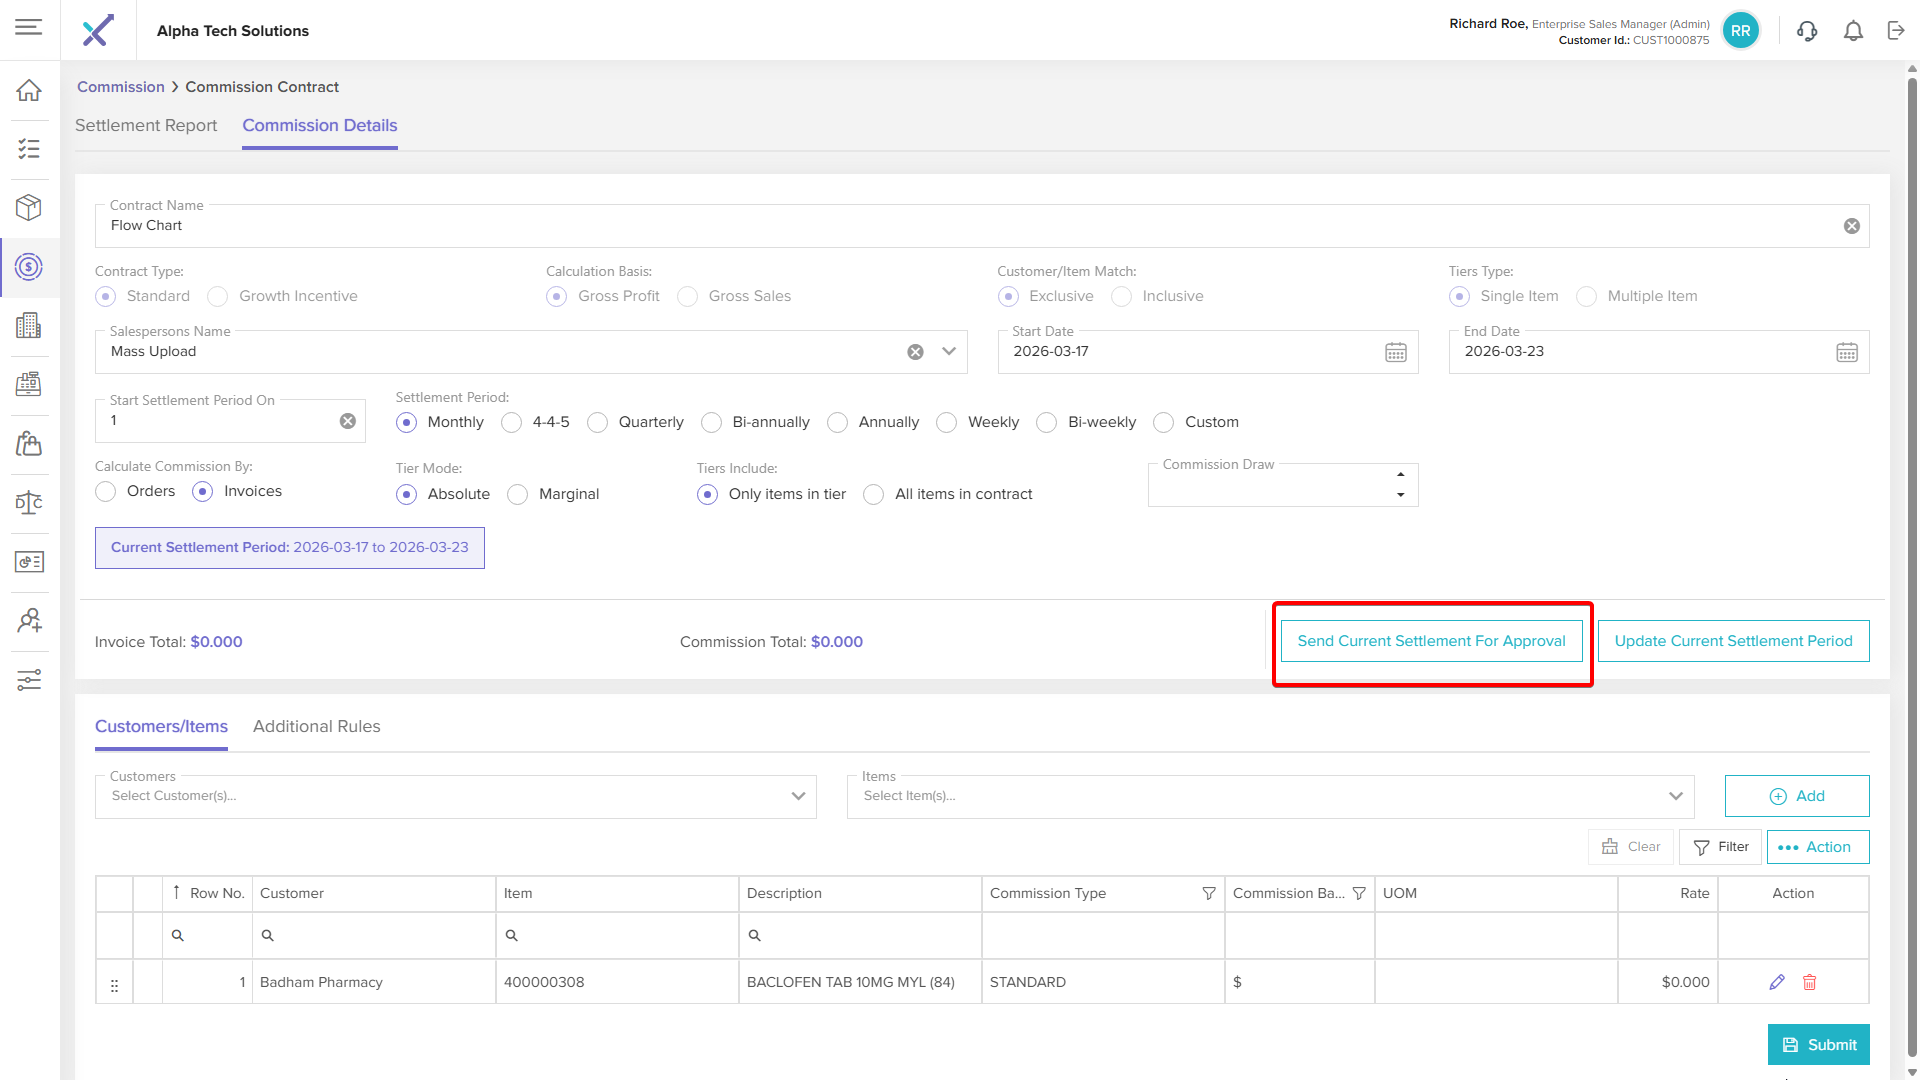Expand the Salespersons Name dropdown
This screenshot has height=1080, width=1920.
[949, 352]
